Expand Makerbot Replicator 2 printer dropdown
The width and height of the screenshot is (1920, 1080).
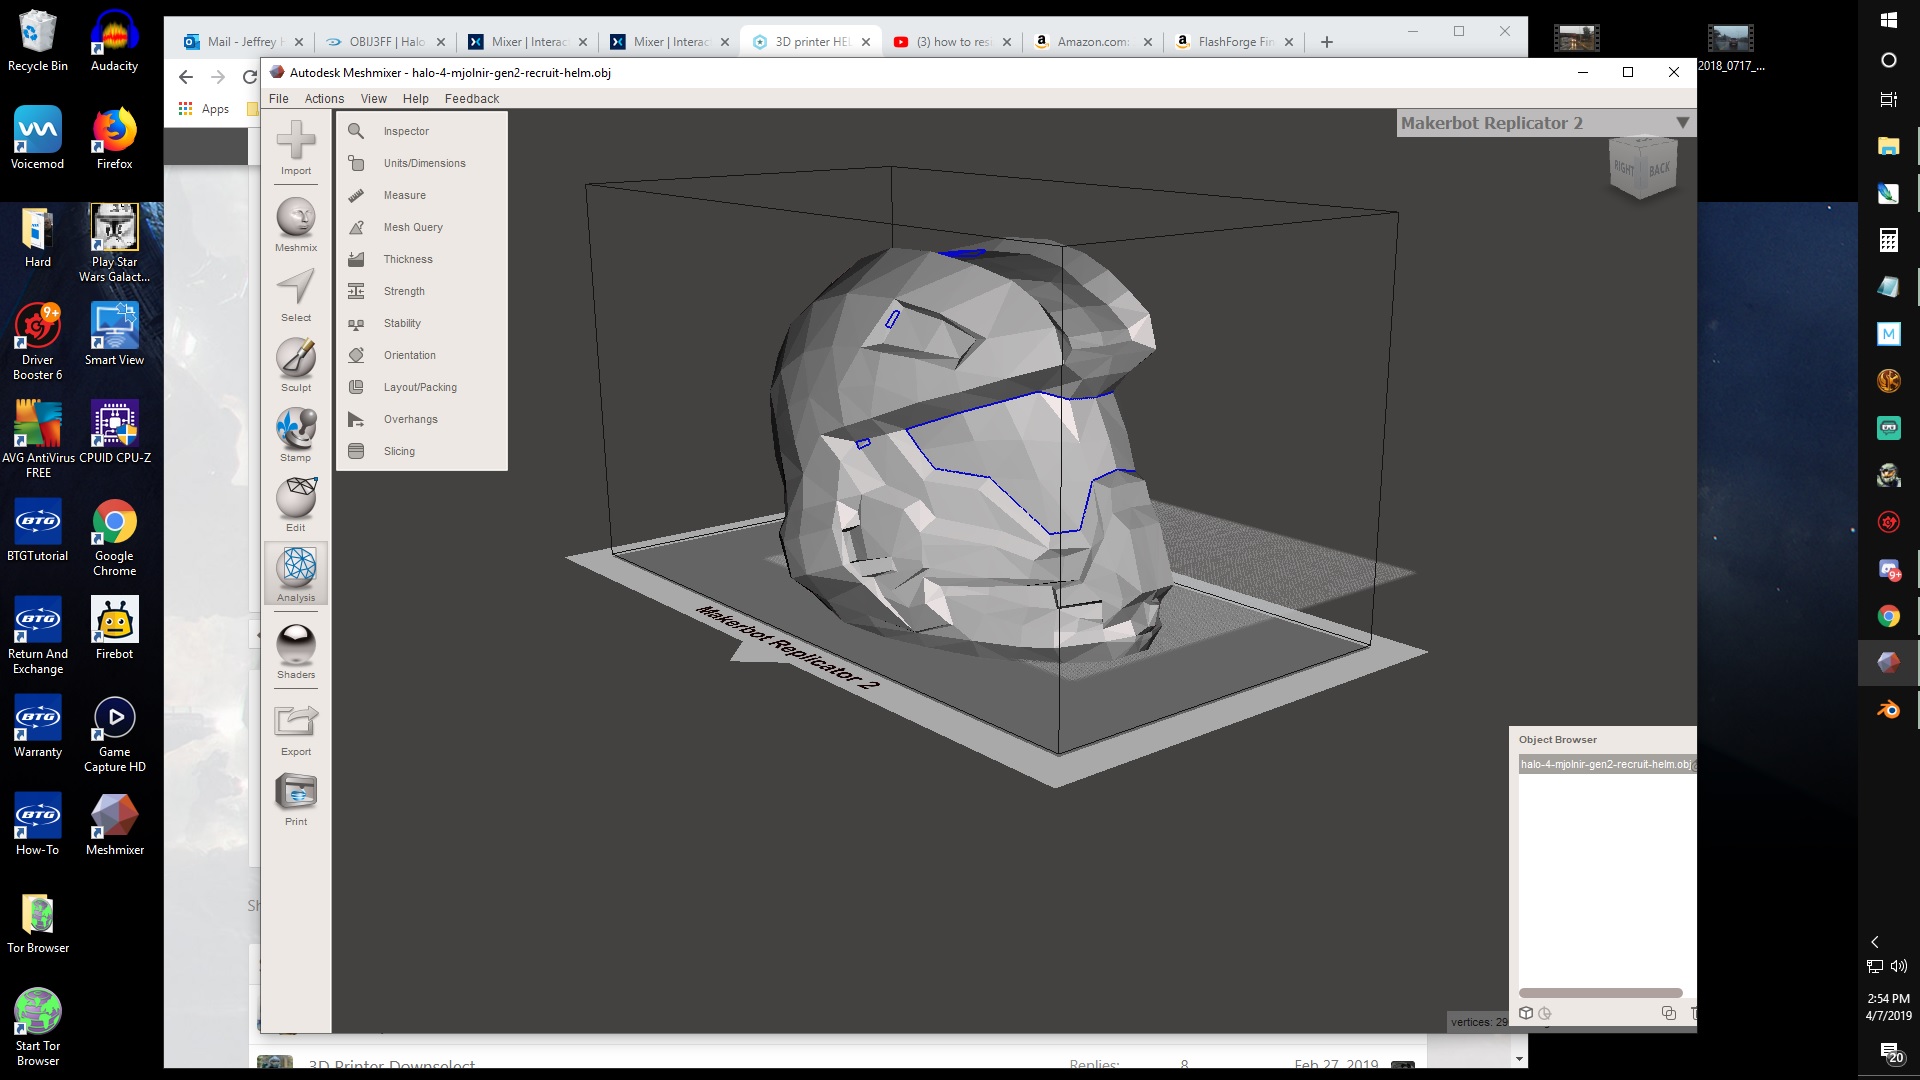pos(1682,123)
